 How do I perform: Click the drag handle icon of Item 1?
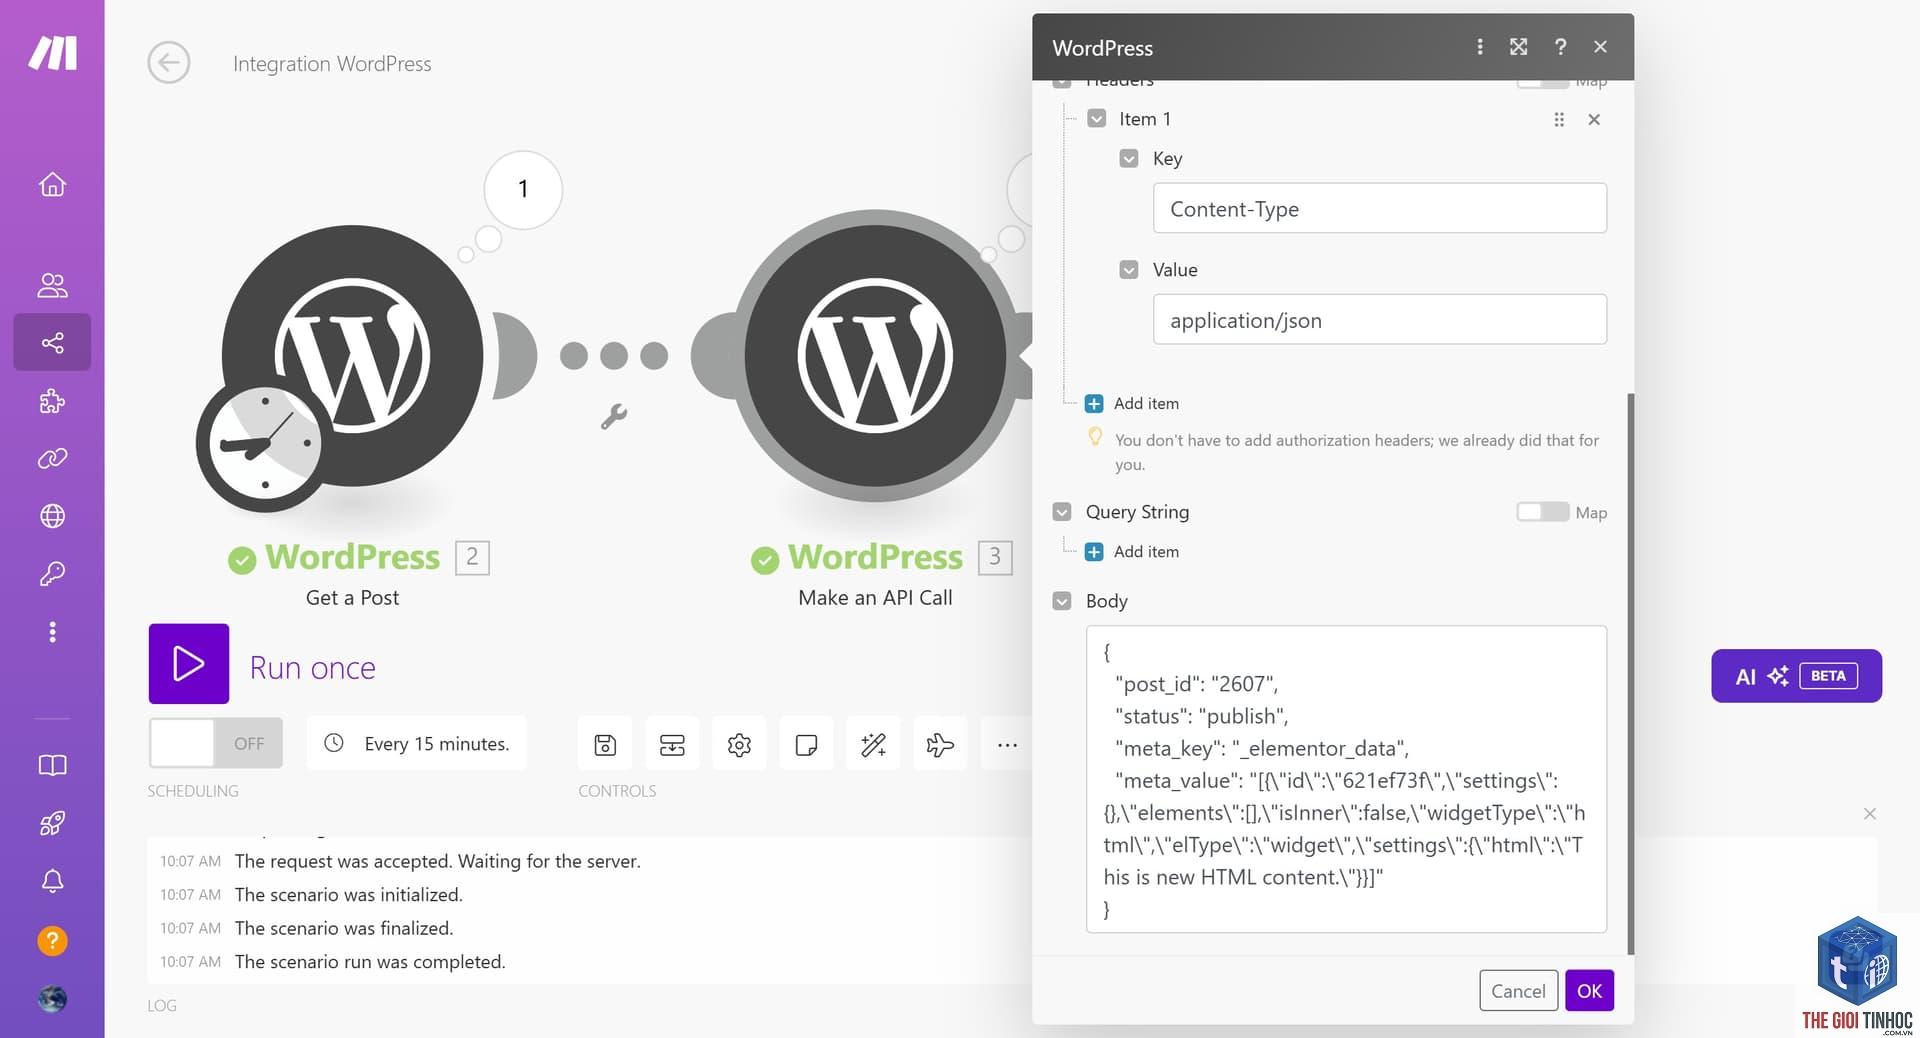click(x=1559, y=119)
